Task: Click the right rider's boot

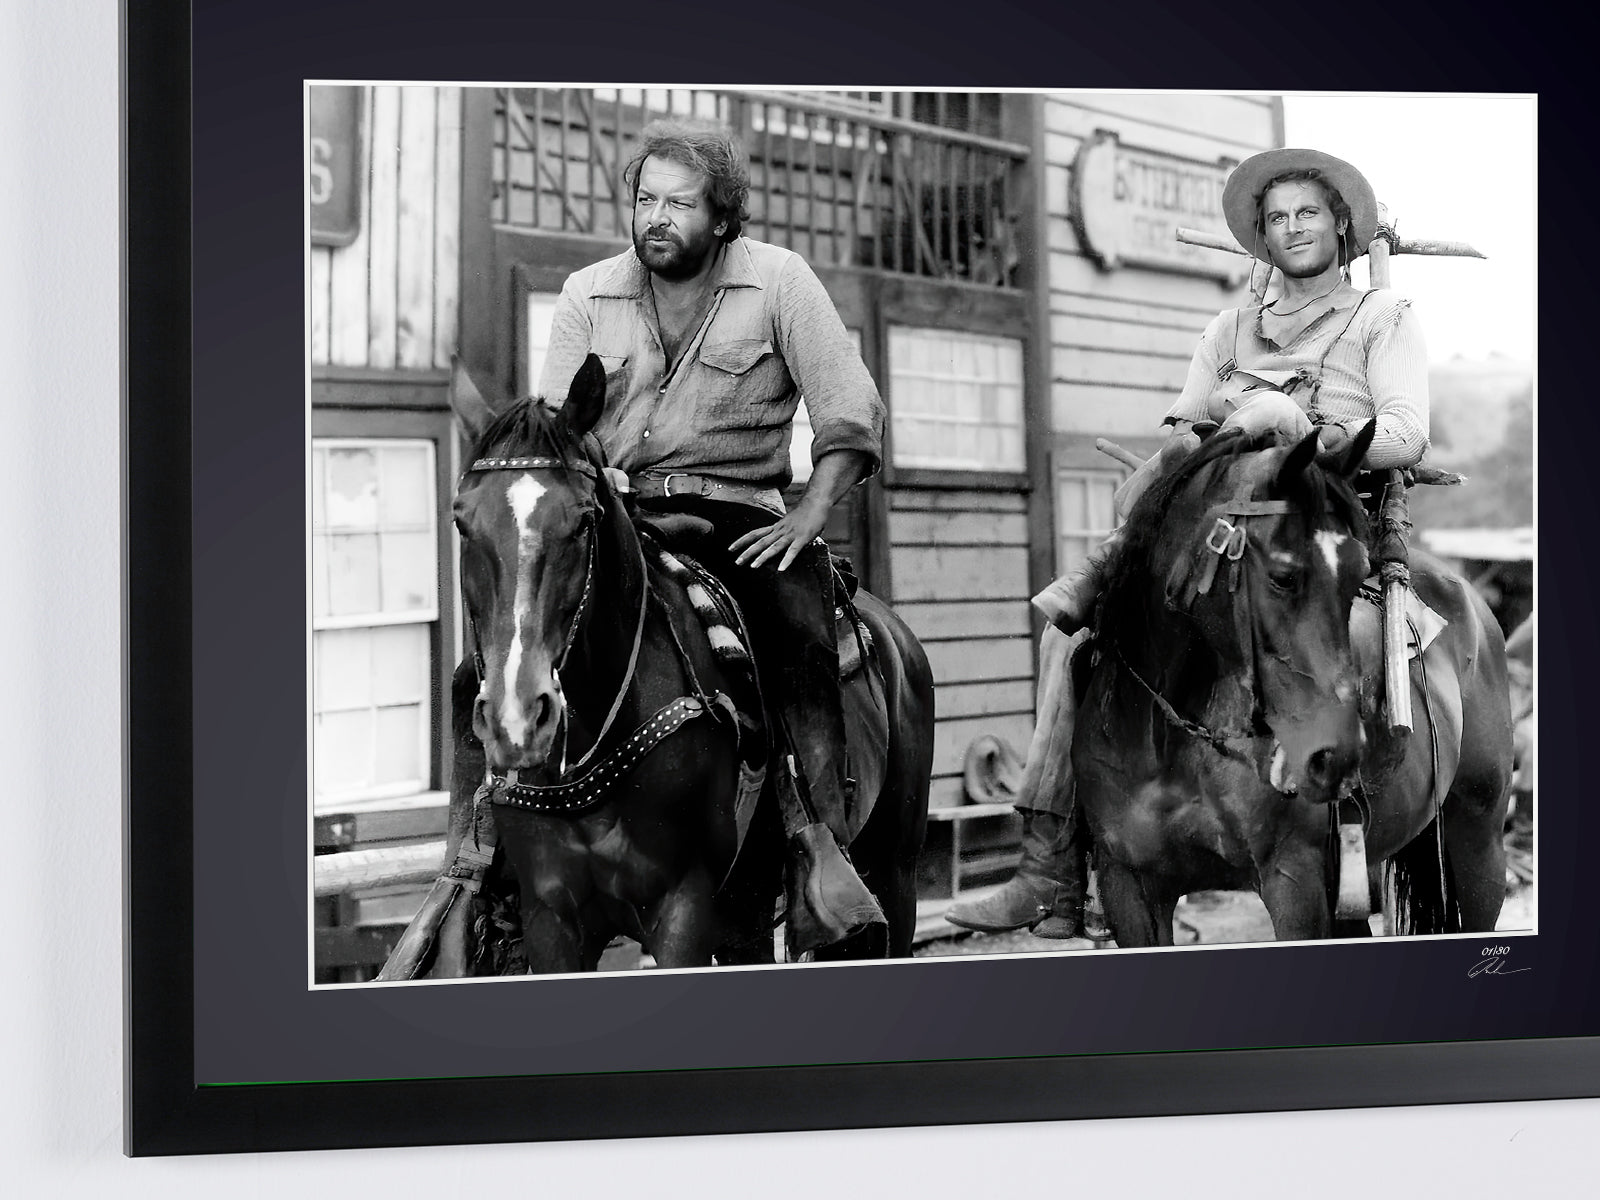Action: tap(1010, 895)
